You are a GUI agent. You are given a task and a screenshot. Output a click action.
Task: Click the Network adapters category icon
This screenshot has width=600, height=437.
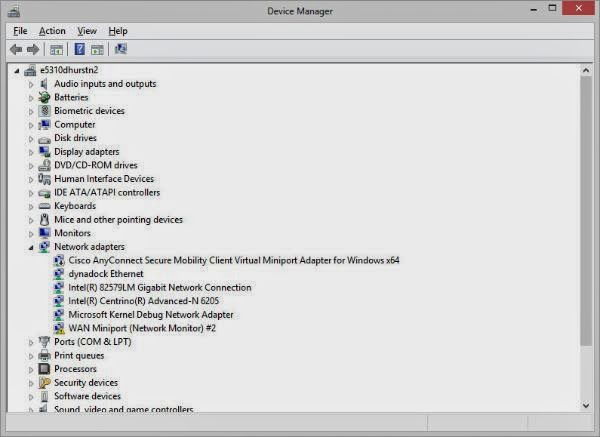[x=44, y=247]
